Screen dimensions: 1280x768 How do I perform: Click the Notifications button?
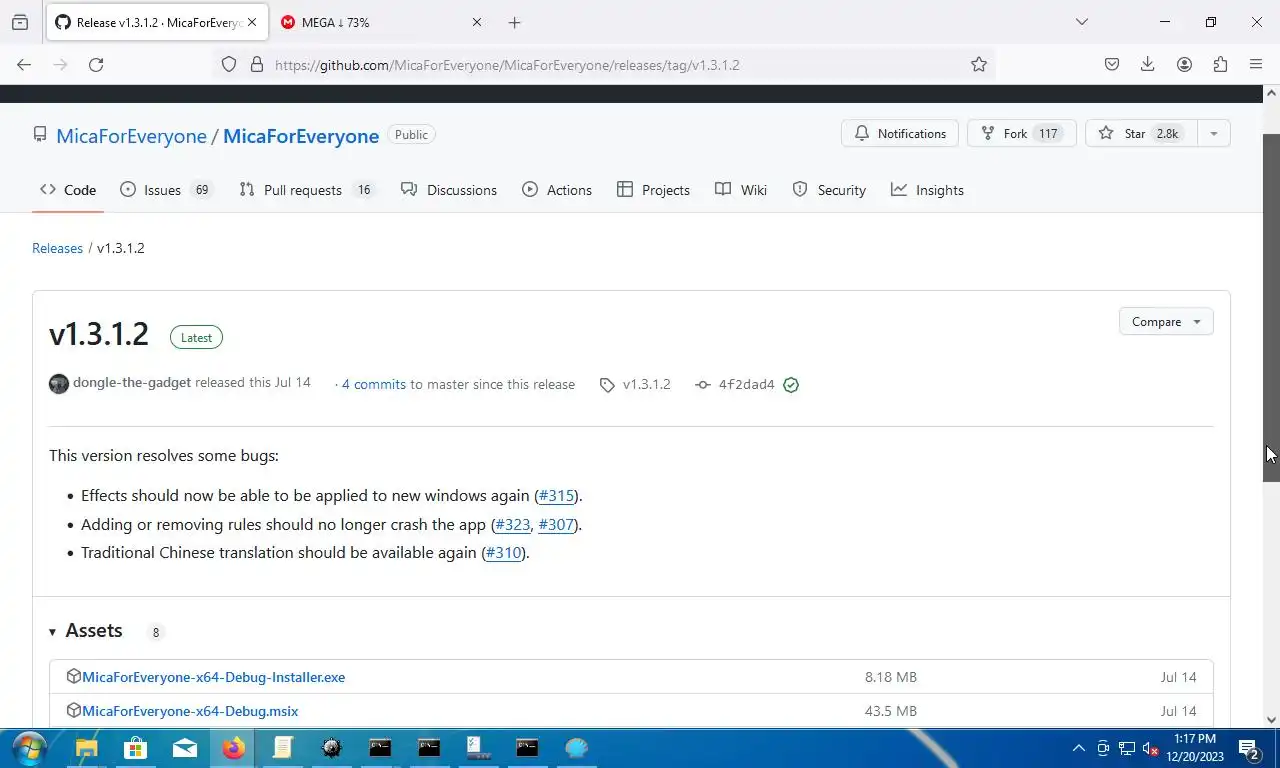pos(900,133)
